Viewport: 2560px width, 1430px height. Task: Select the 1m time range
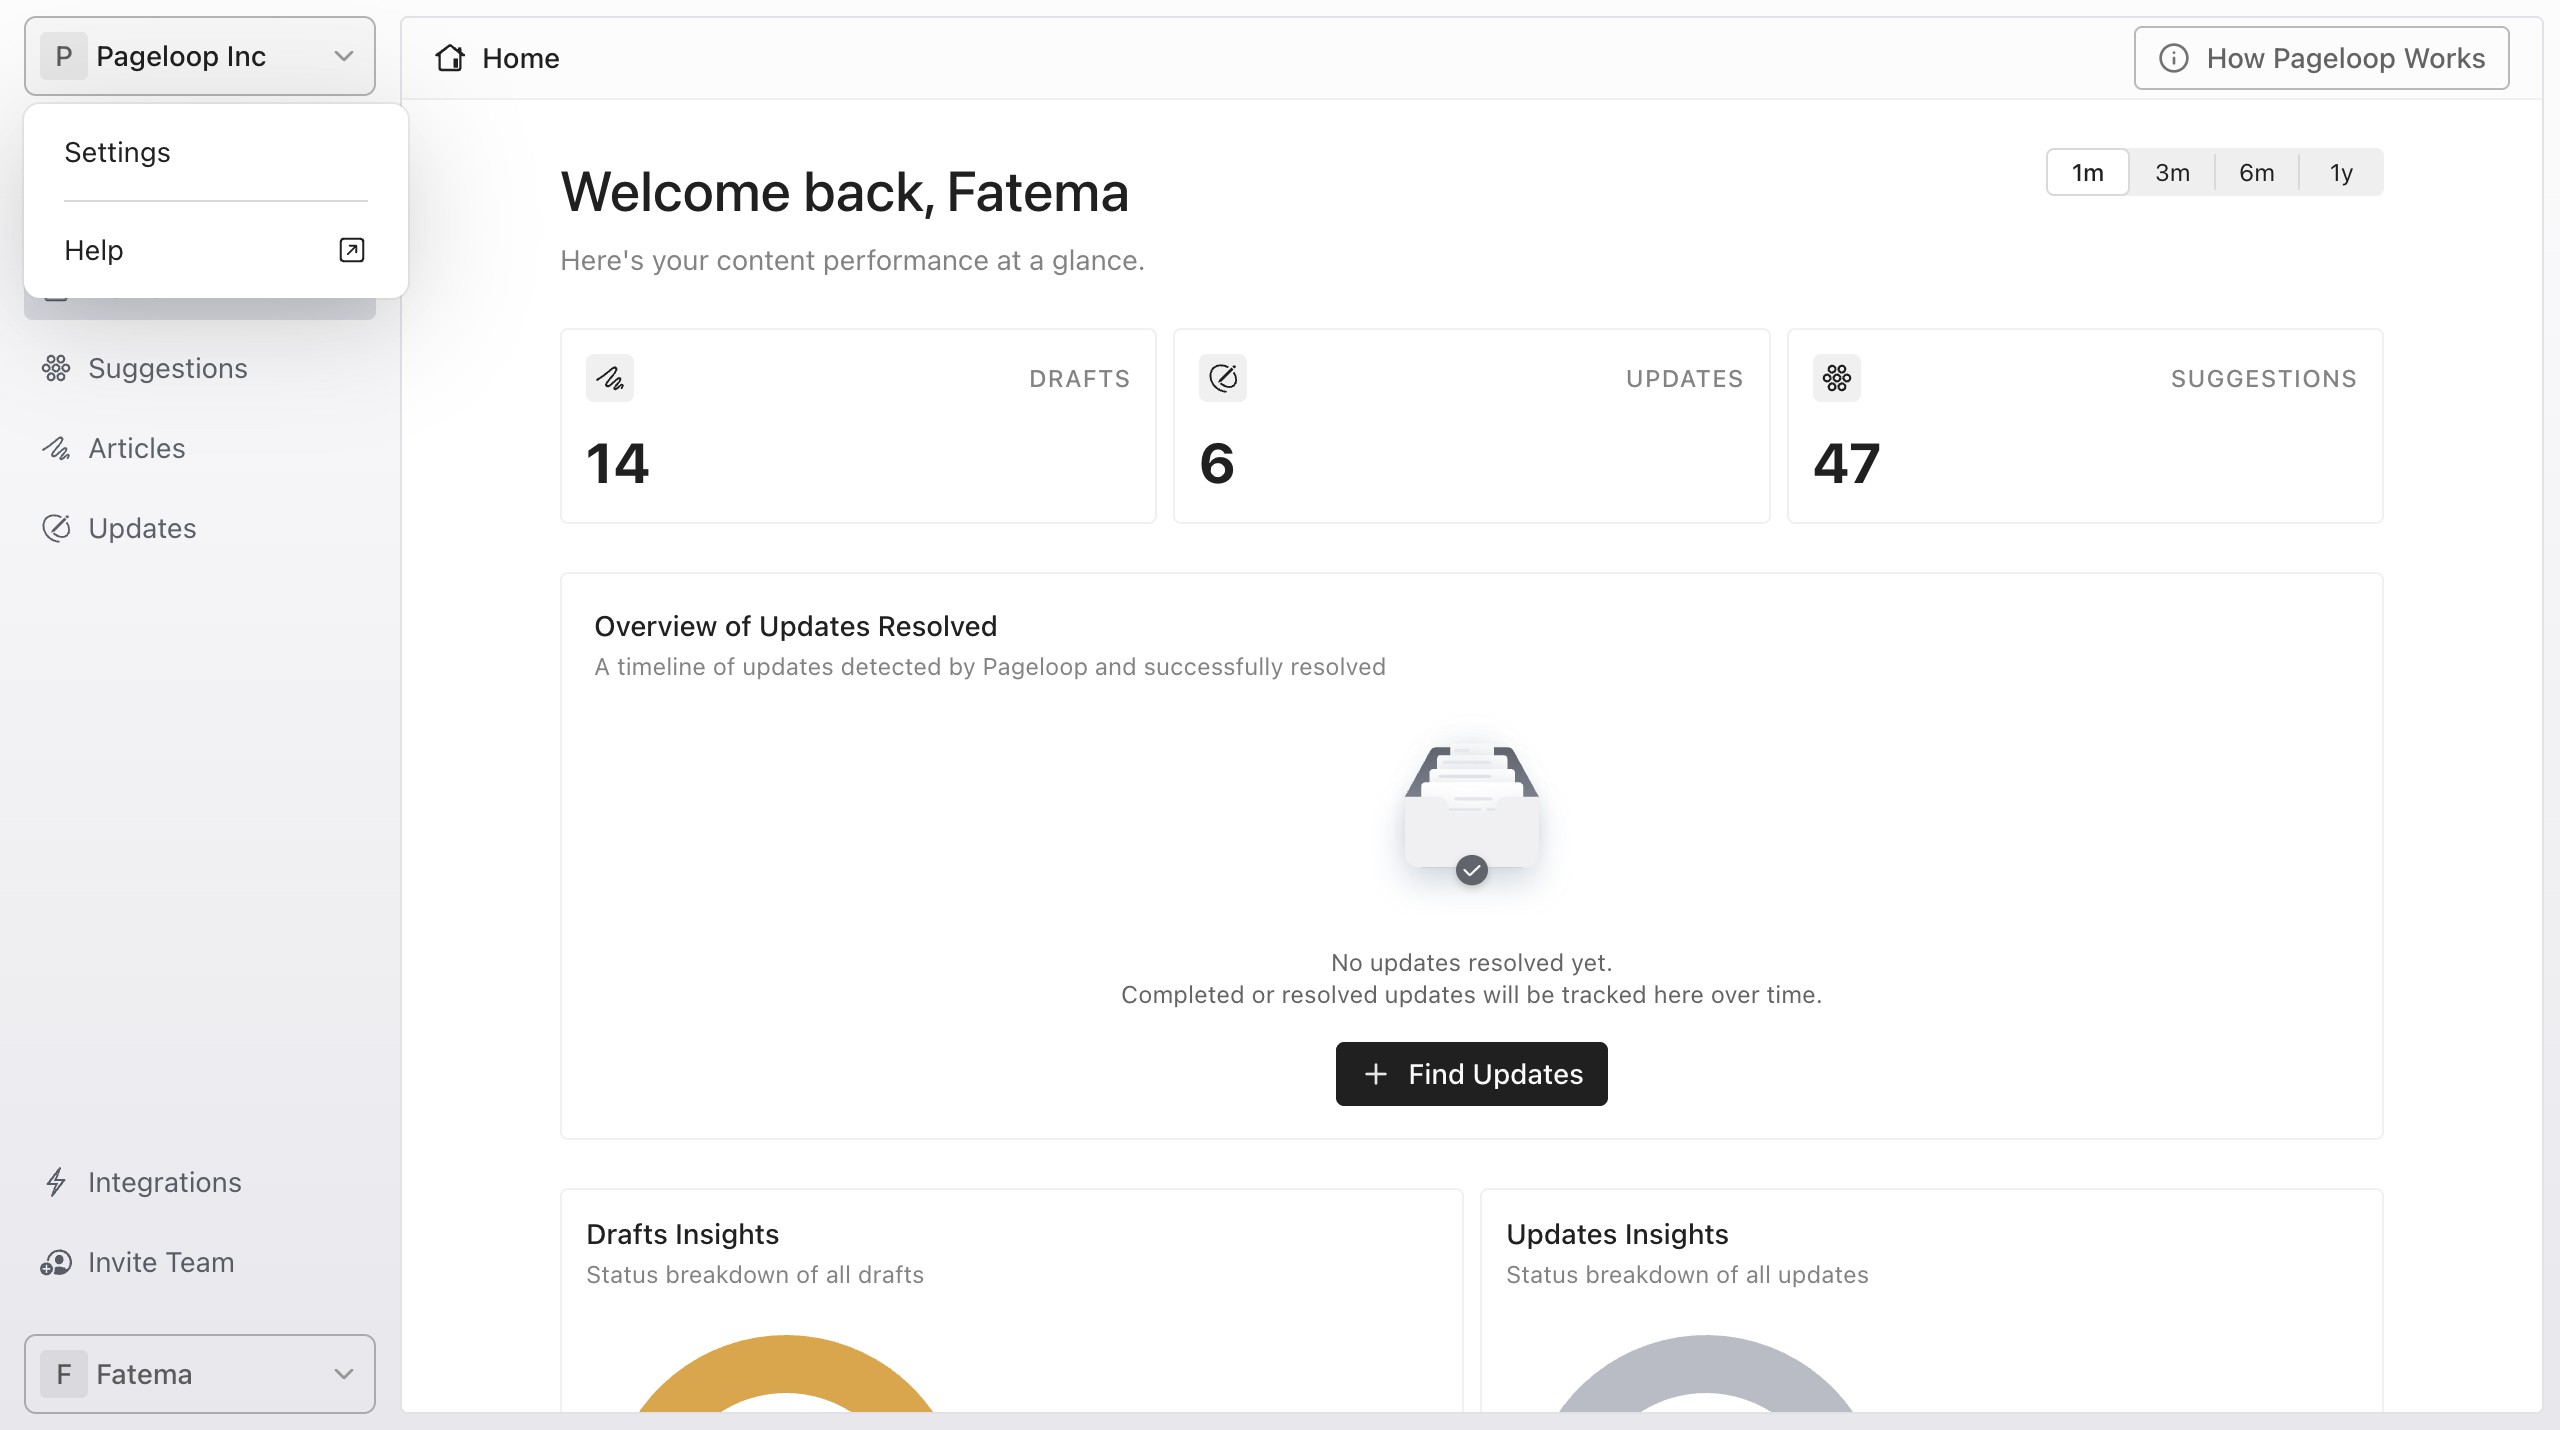pyautogui.click(x=2088, y=172)
